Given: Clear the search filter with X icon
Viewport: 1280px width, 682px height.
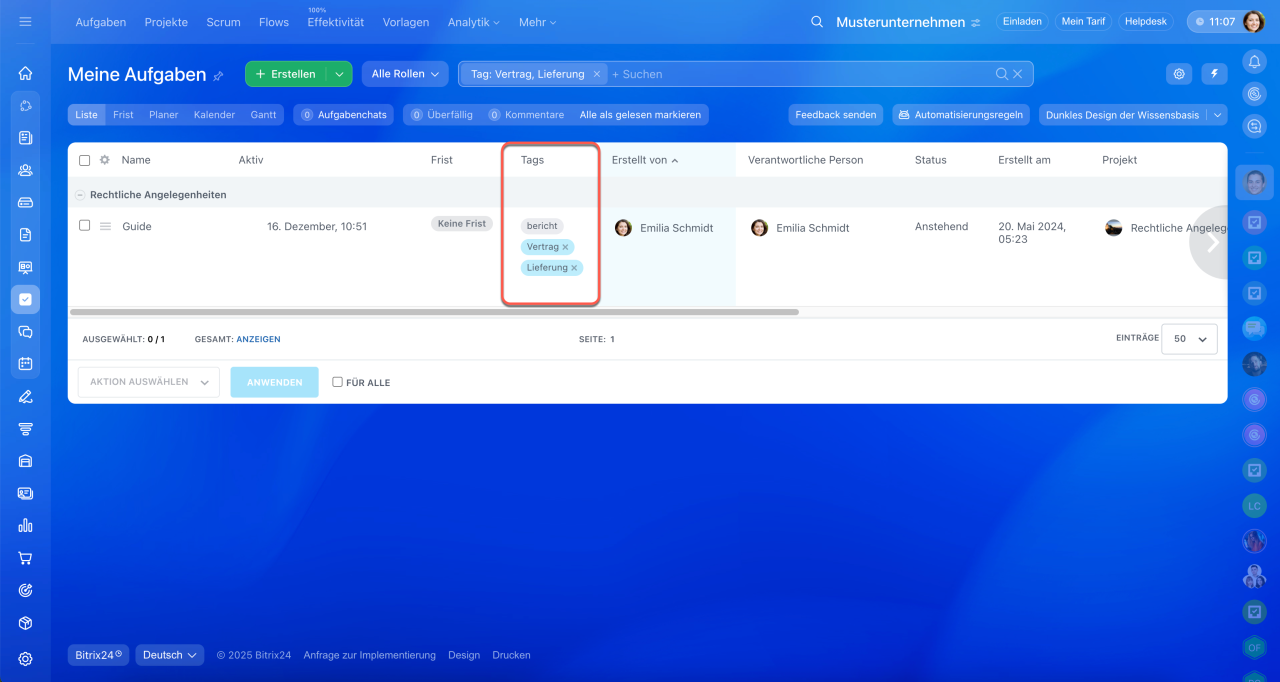Looking at the screenshot, I should click(x=1018, y=74).
